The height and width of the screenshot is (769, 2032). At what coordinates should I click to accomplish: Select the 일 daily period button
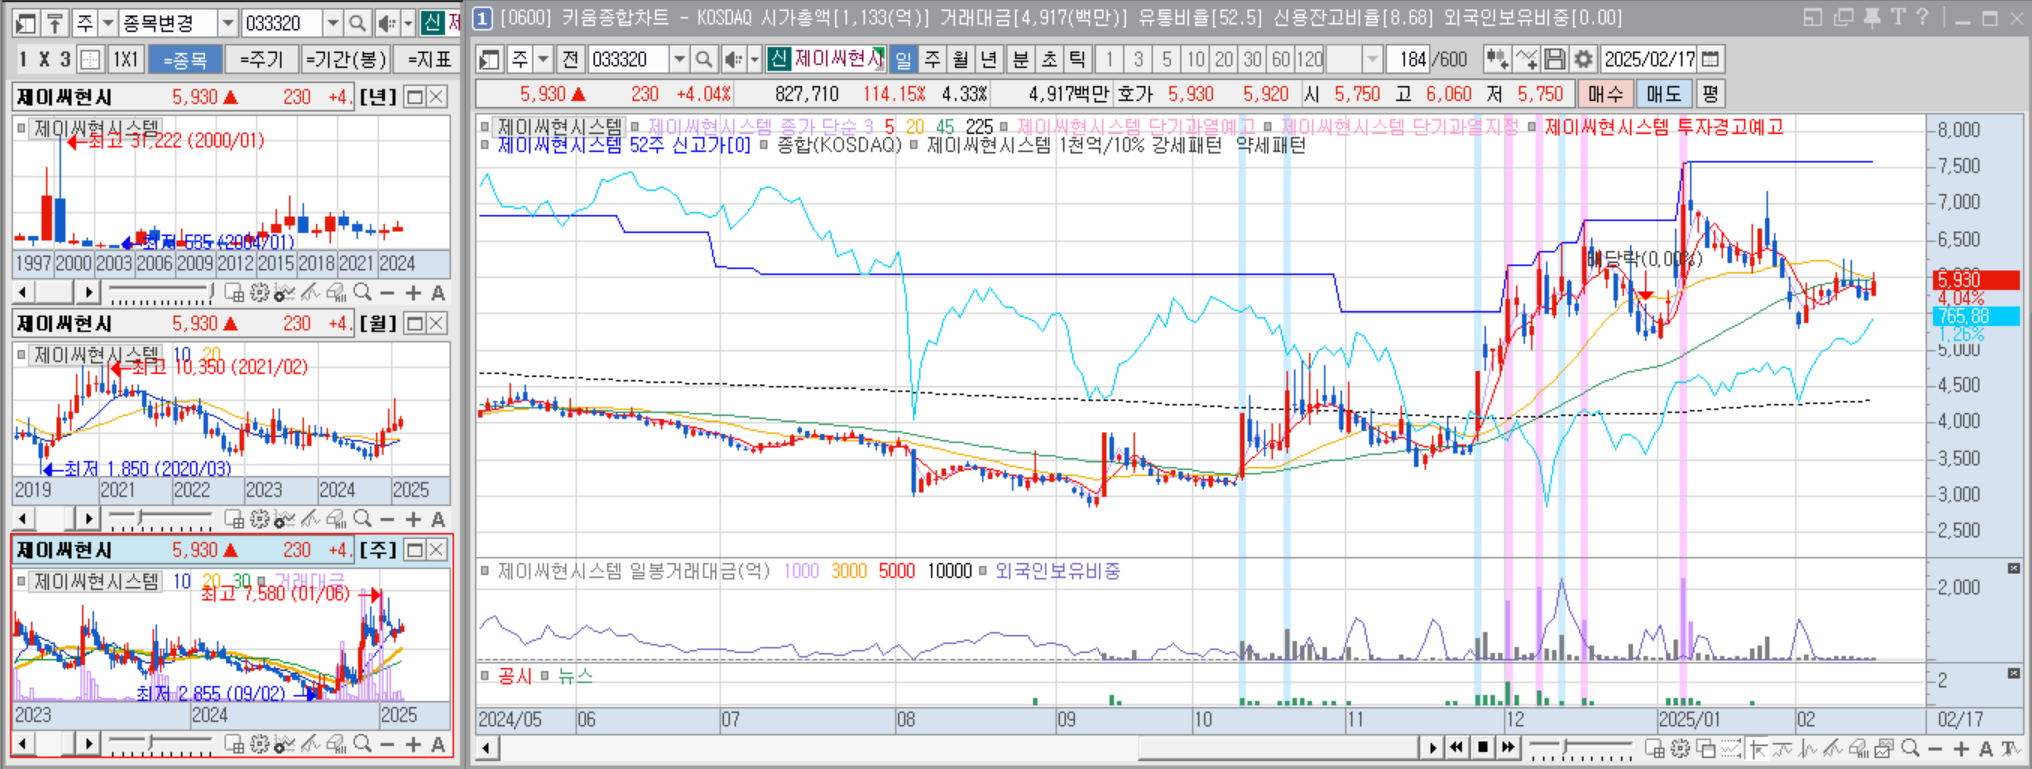(903, 59)
